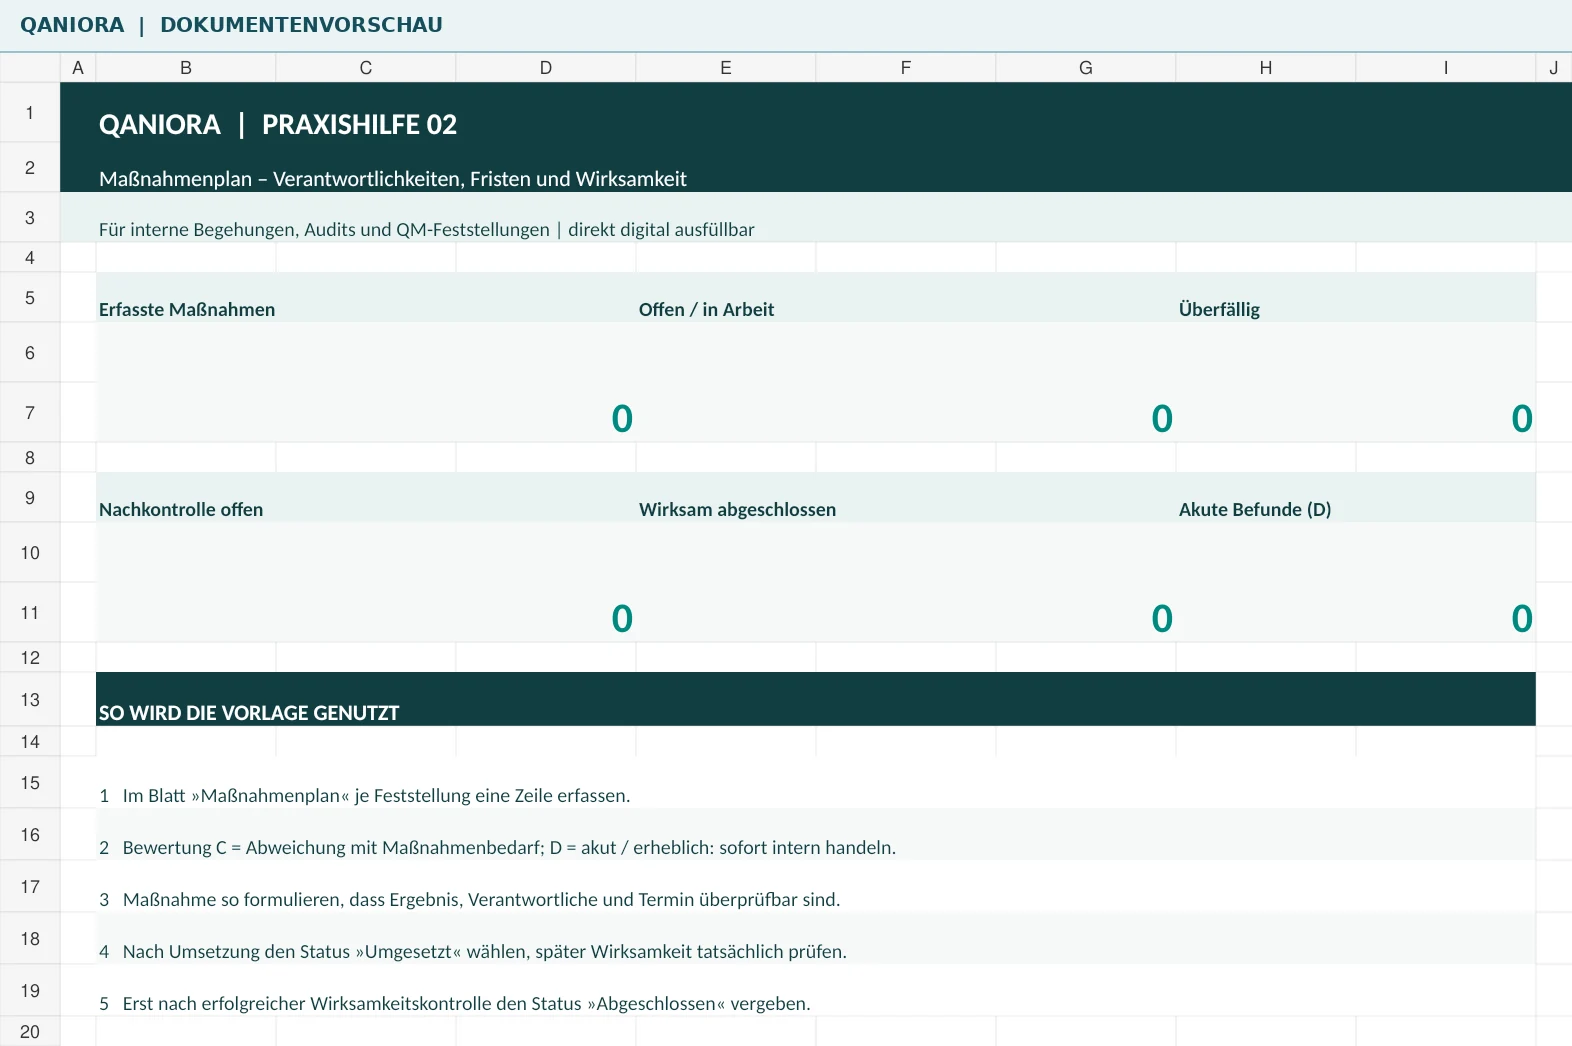
Task: Select the "Überfällig" label
Action: [x=1219, y=310]
